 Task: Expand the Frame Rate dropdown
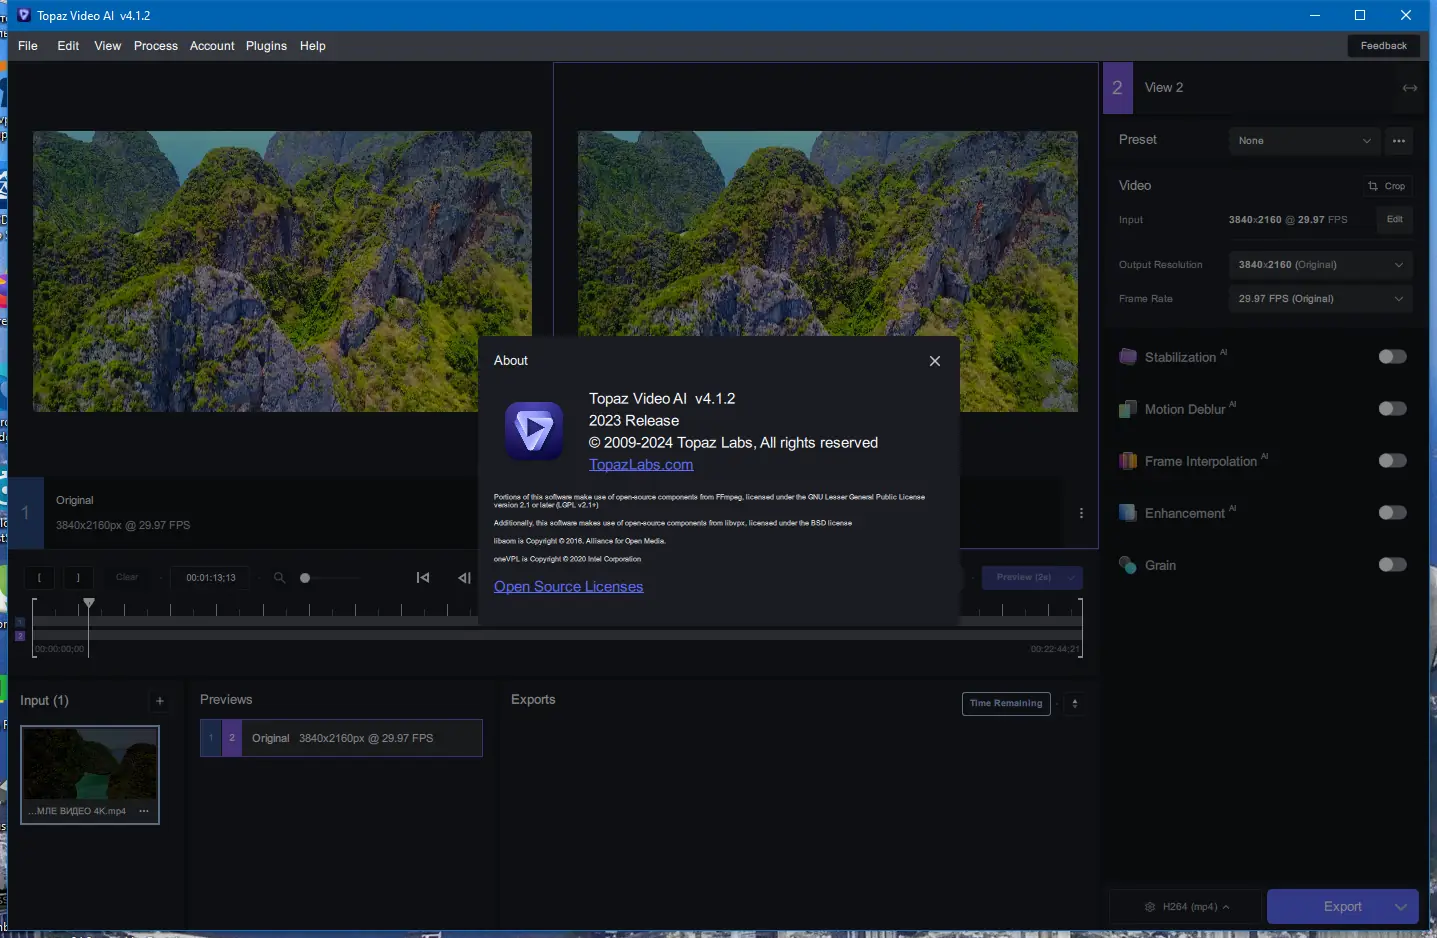click(1320, 299)
